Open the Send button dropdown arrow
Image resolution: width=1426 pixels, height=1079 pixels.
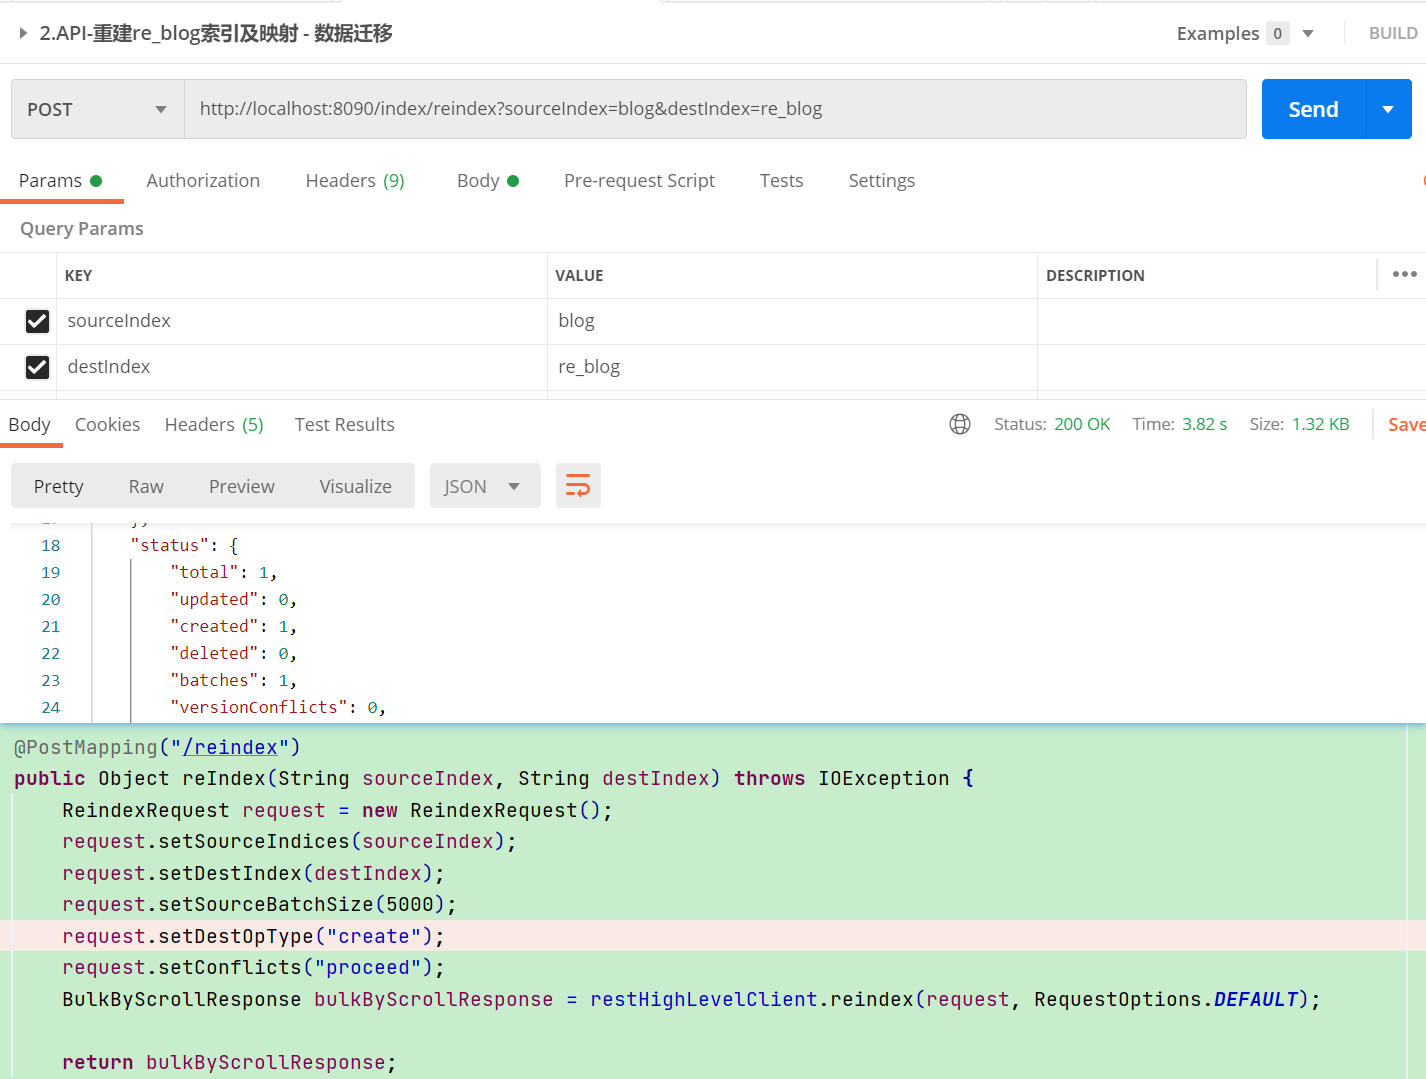click(x=1388, y=109)
